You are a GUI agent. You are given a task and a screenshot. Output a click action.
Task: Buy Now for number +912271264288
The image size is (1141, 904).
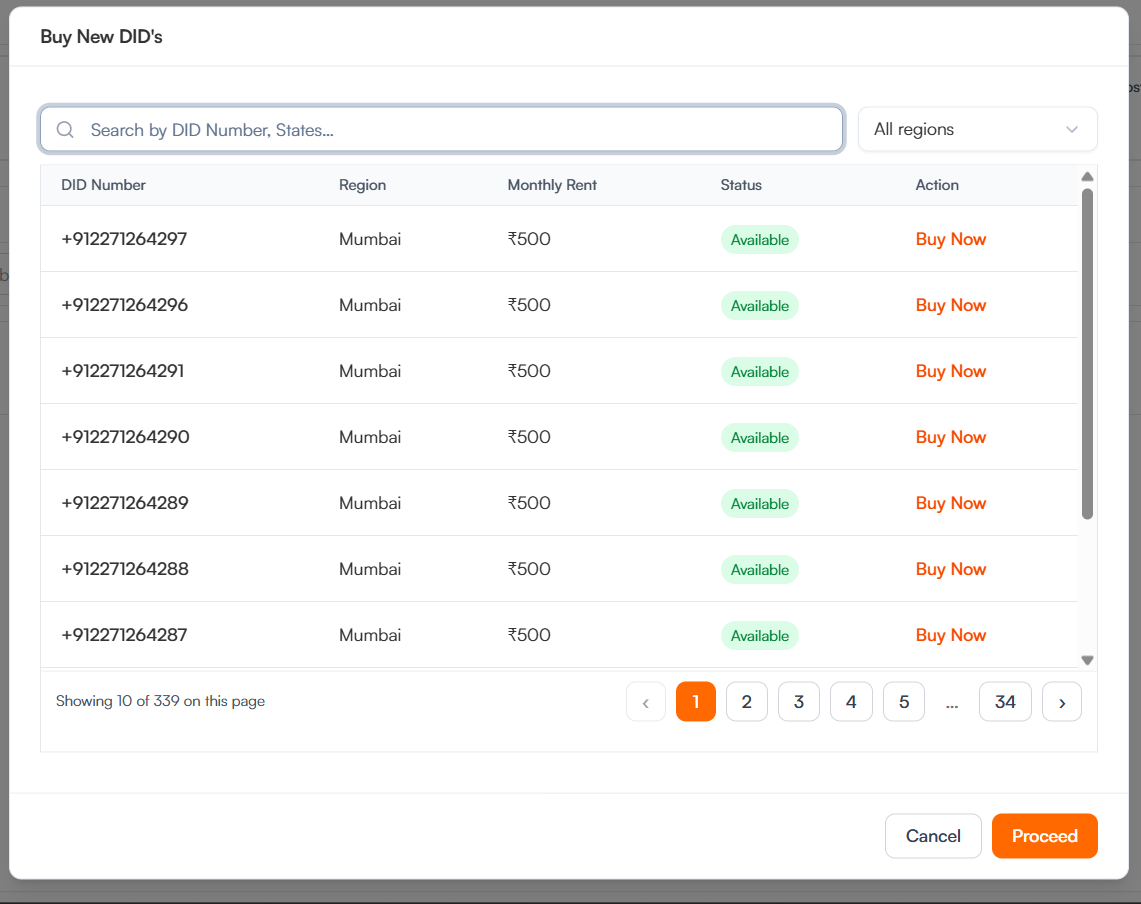[x=950, y=570]
